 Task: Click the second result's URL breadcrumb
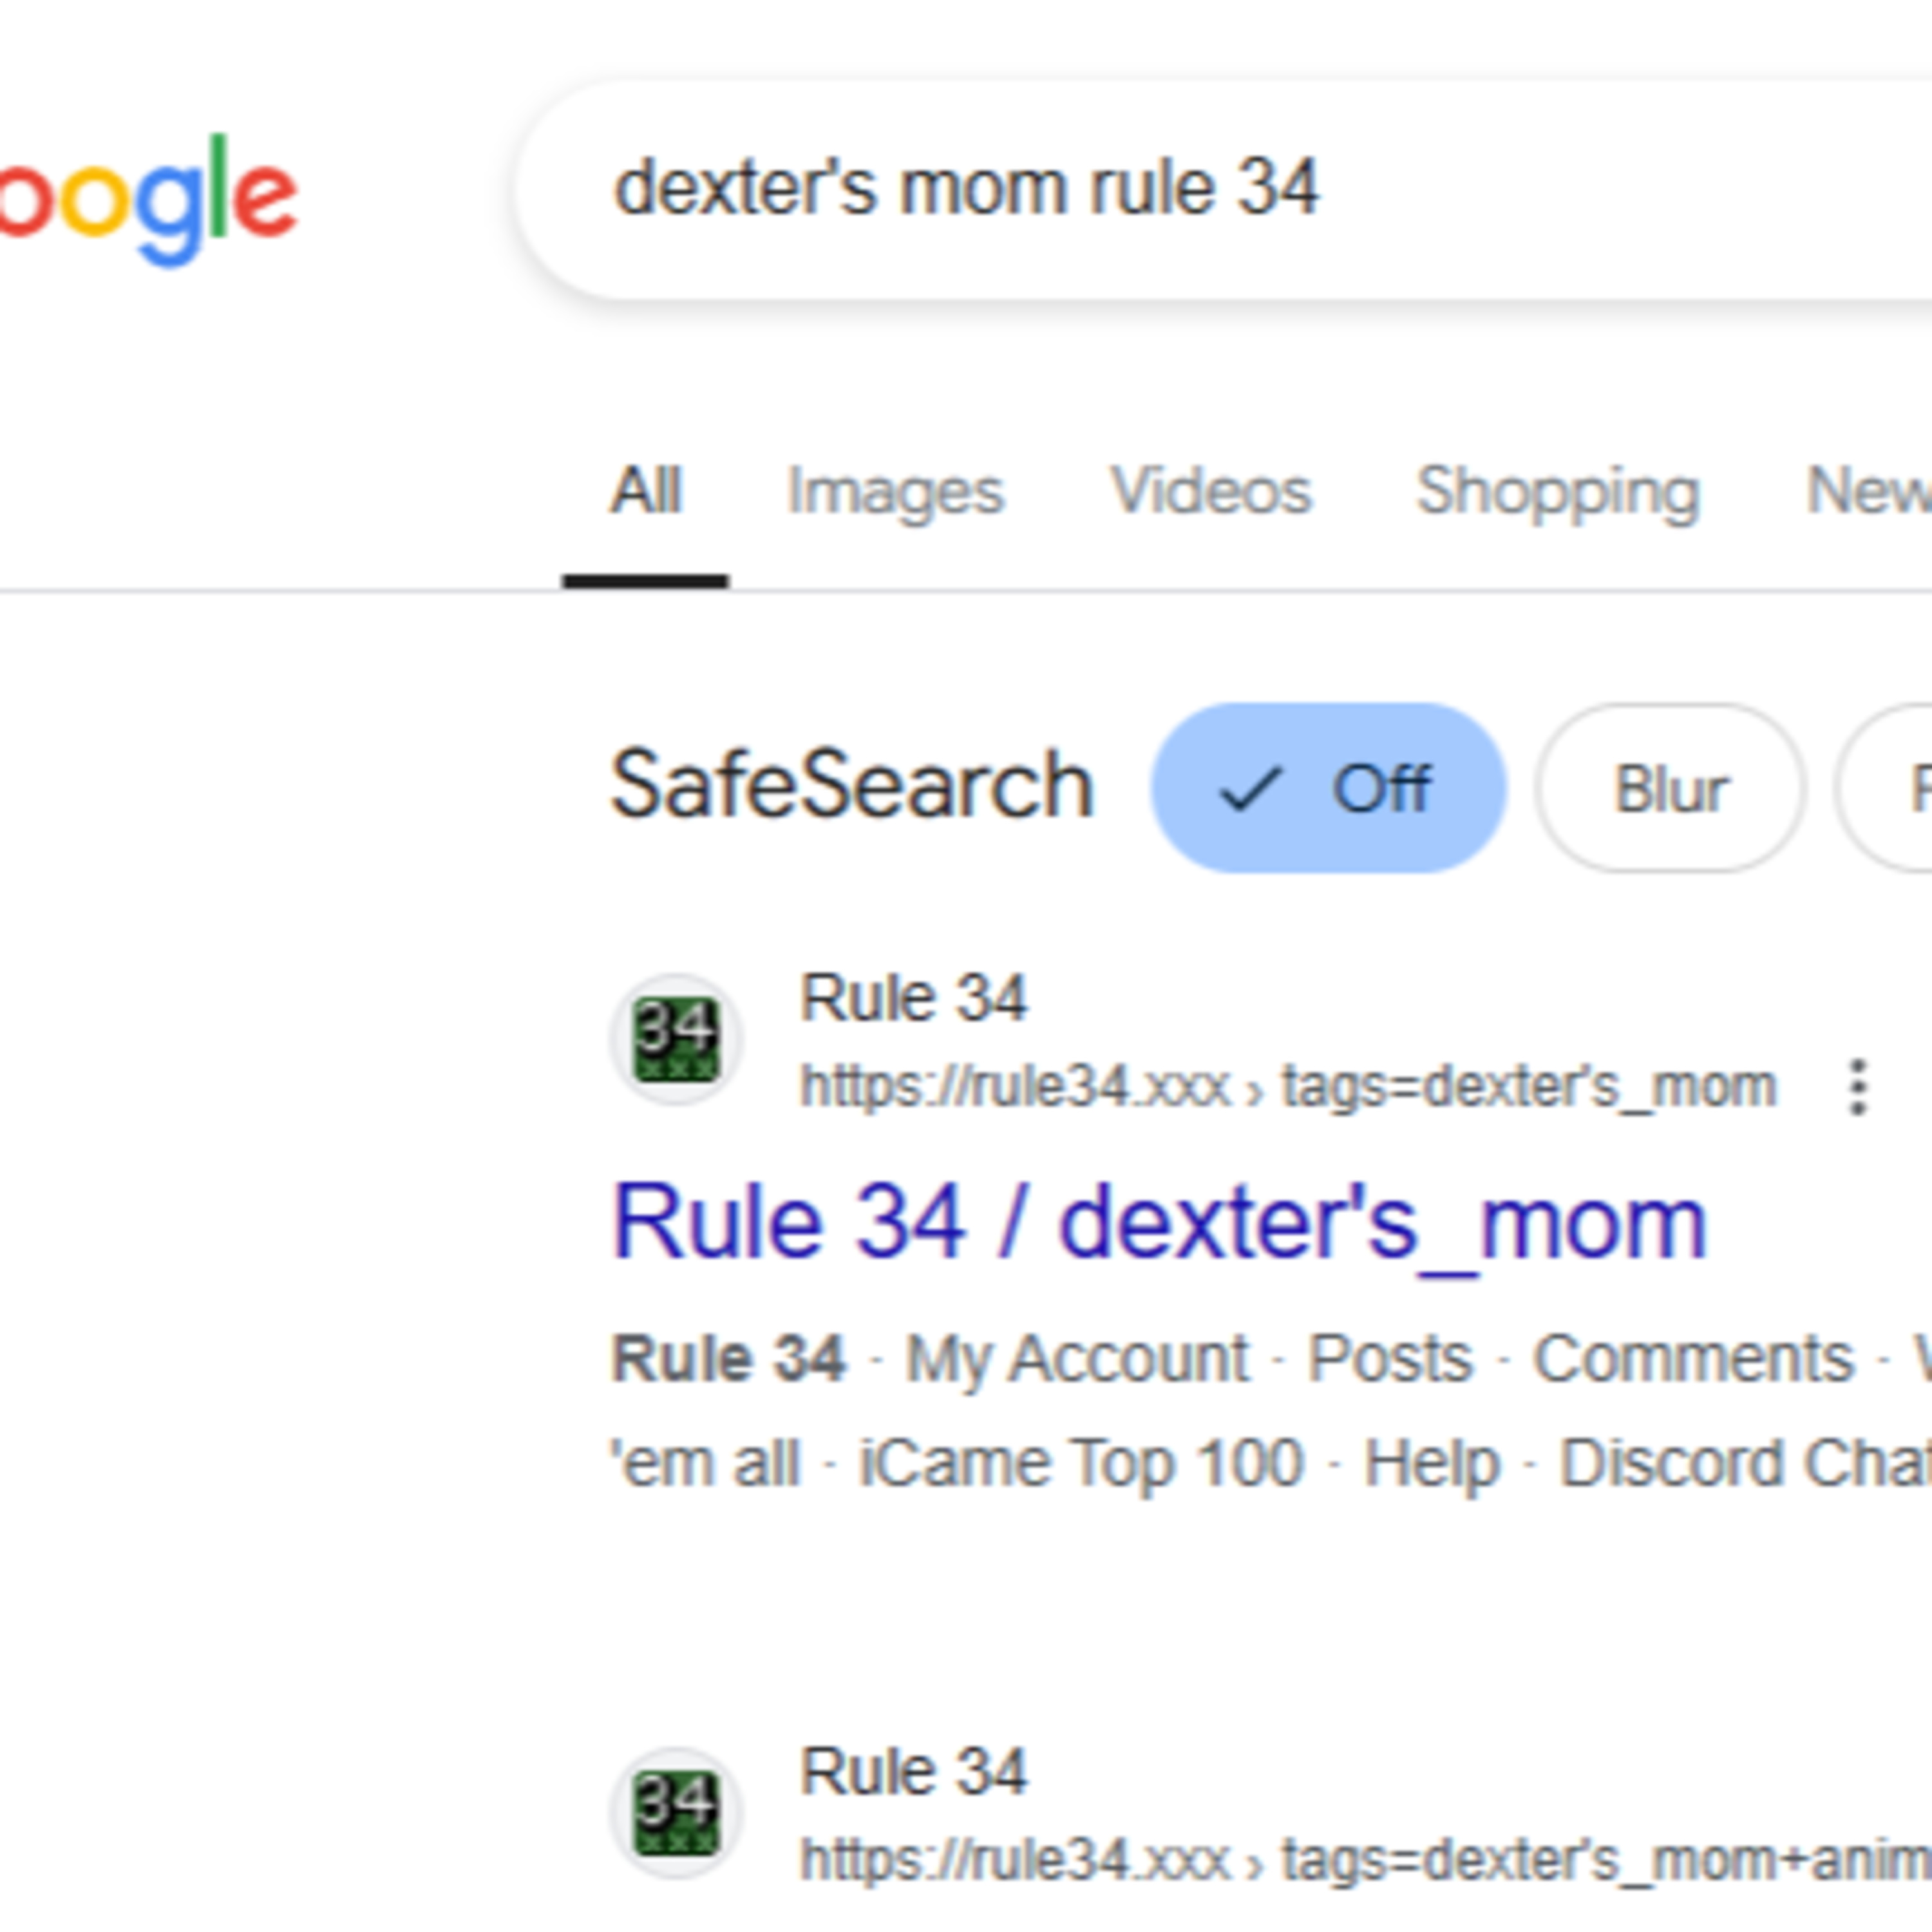1360,1860
